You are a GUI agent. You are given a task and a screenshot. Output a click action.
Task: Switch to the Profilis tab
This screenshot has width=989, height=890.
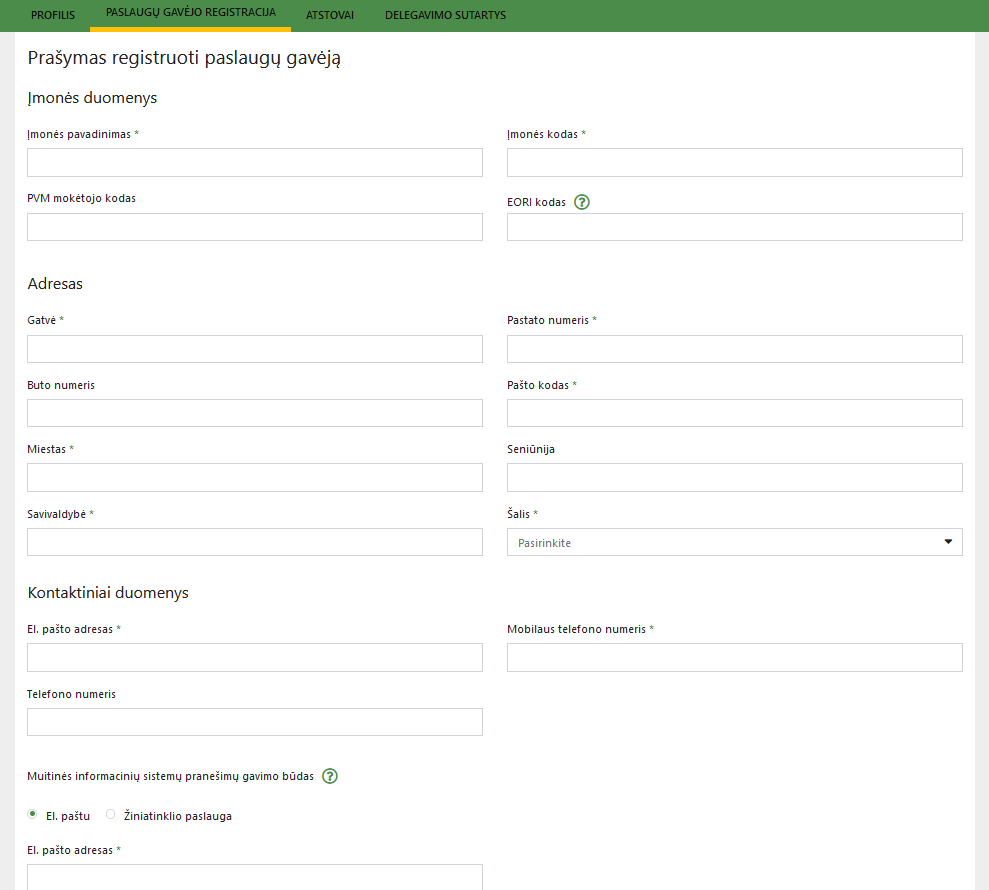53,16
